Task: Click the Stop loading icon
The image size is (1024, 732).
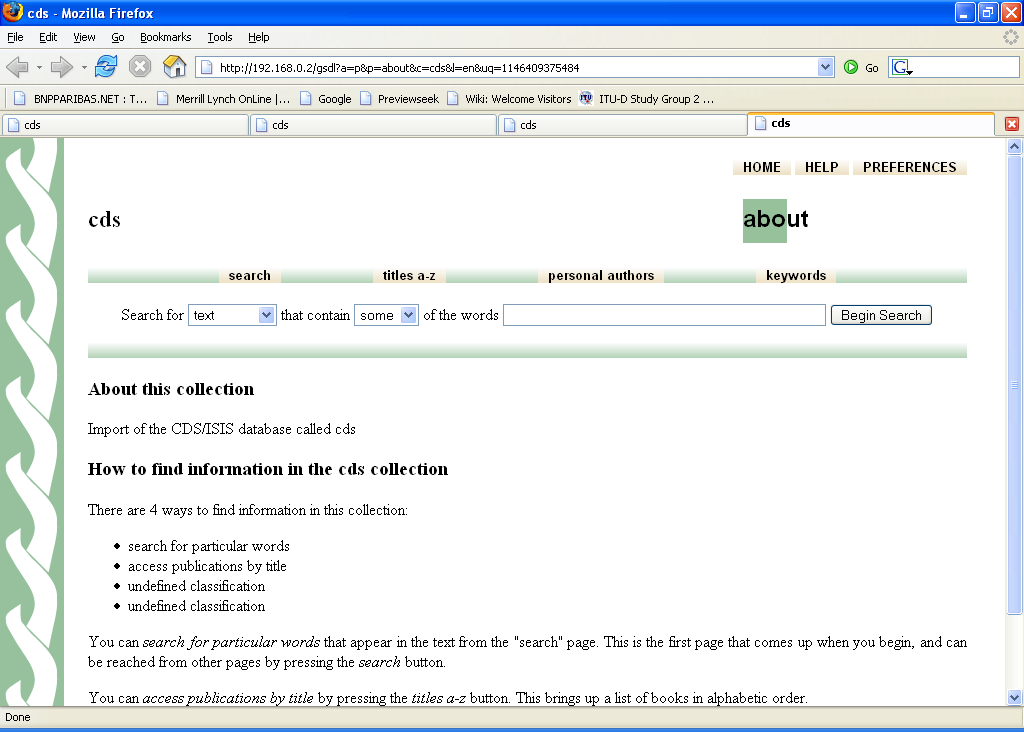Action: pyautogui.click(x=140, y=68)
